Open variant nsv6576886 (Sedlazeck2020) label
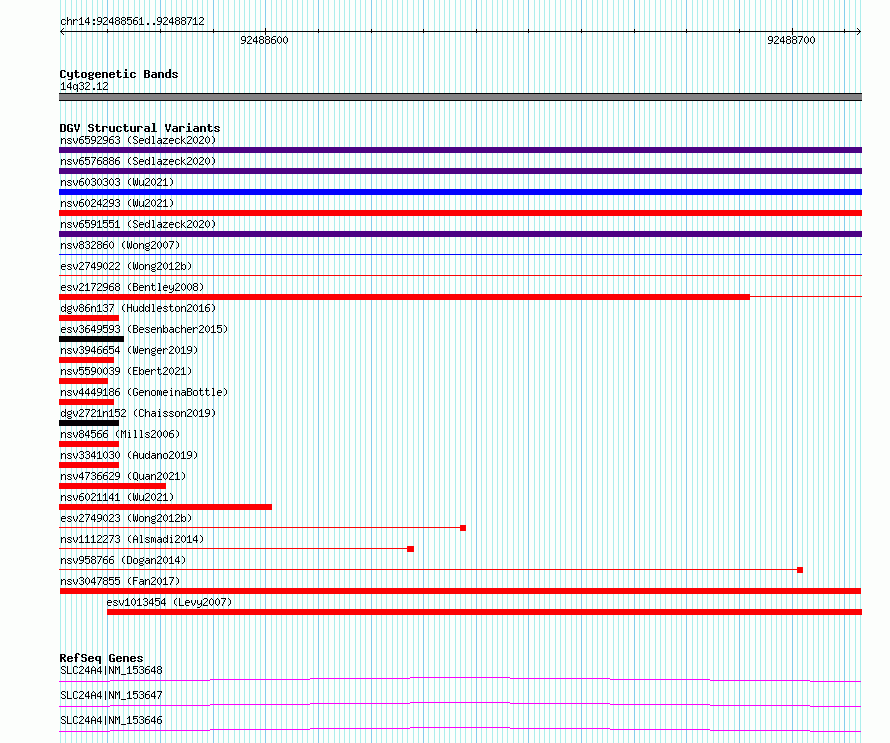 138,161
